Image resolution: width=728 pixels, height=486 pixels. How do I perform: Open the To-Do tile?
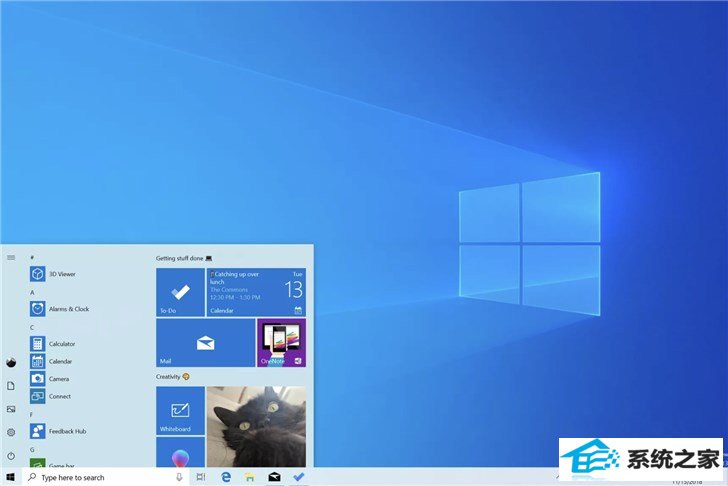pos(180,292)
